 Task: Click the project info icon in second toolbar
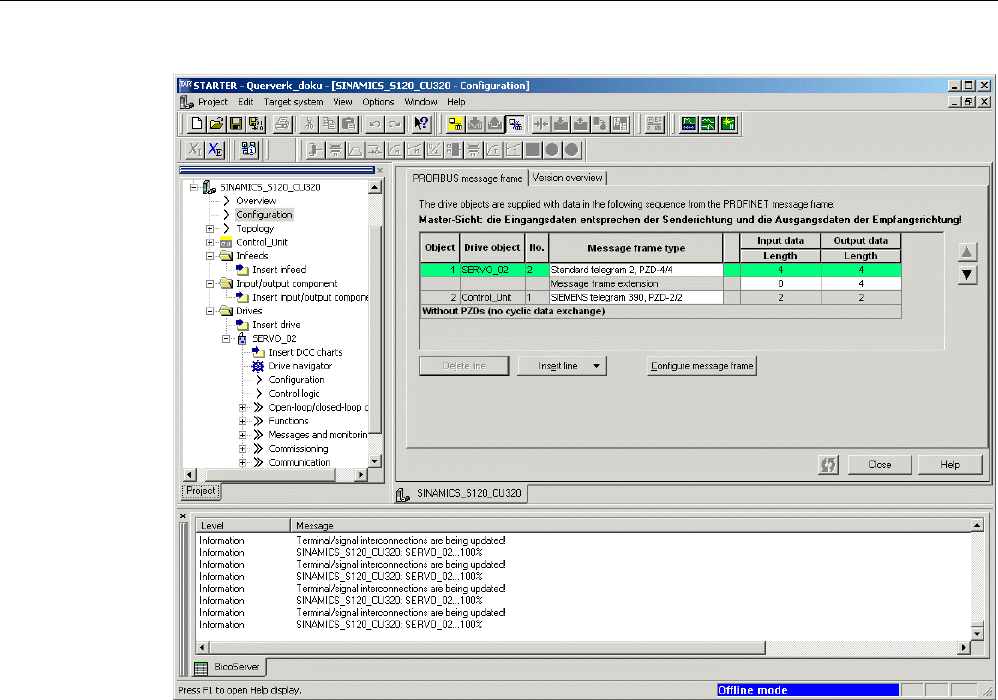pyautogui.click(x=249, y=150)
